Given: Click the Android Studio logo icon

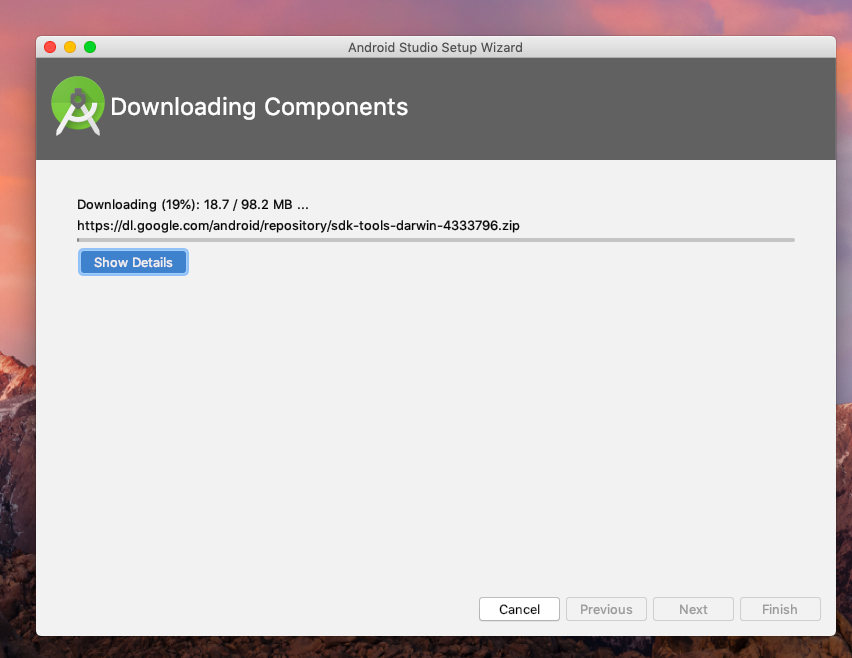Looking at the screenshot, I should [78, 106].
